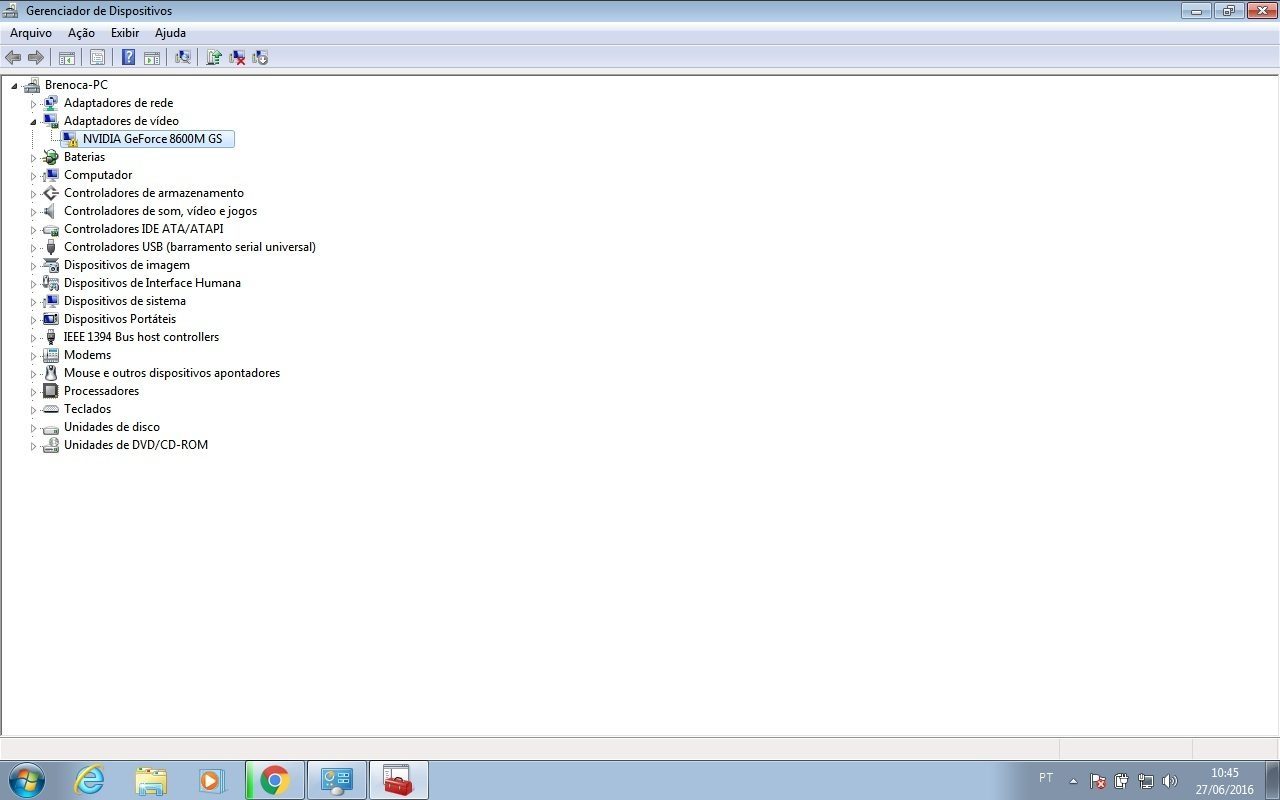Switch to Google Chrome on taskbar
Image resolution: width=1280 pixels, height=800 pixels.
(275, 780)
